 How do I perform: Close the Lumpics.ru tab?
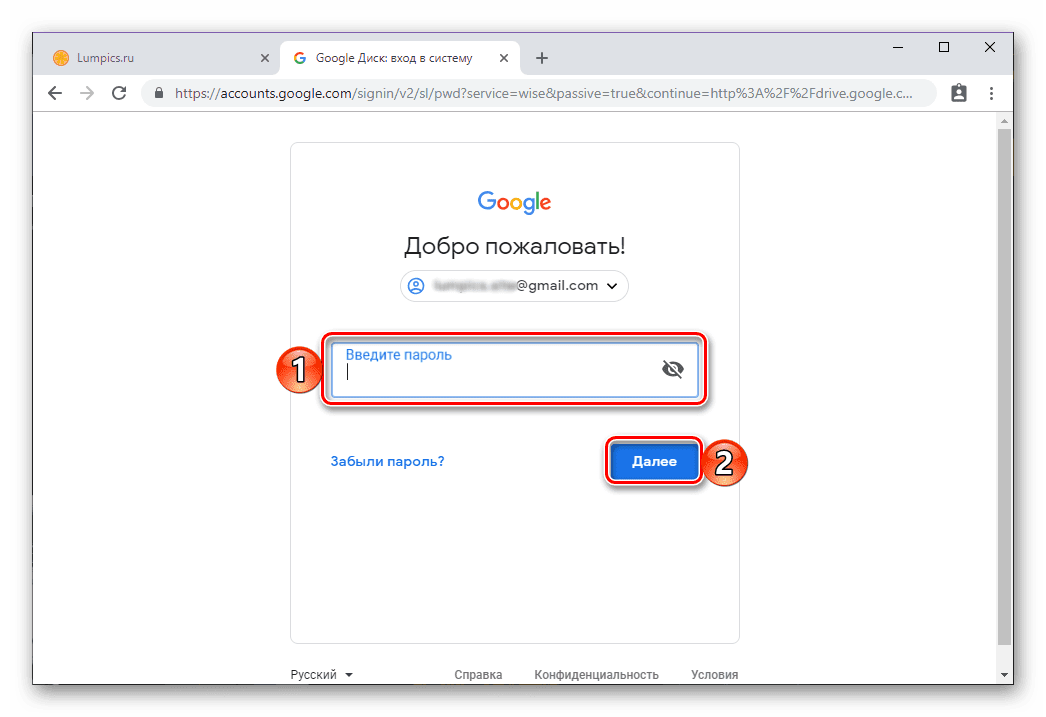pos(265,58)
